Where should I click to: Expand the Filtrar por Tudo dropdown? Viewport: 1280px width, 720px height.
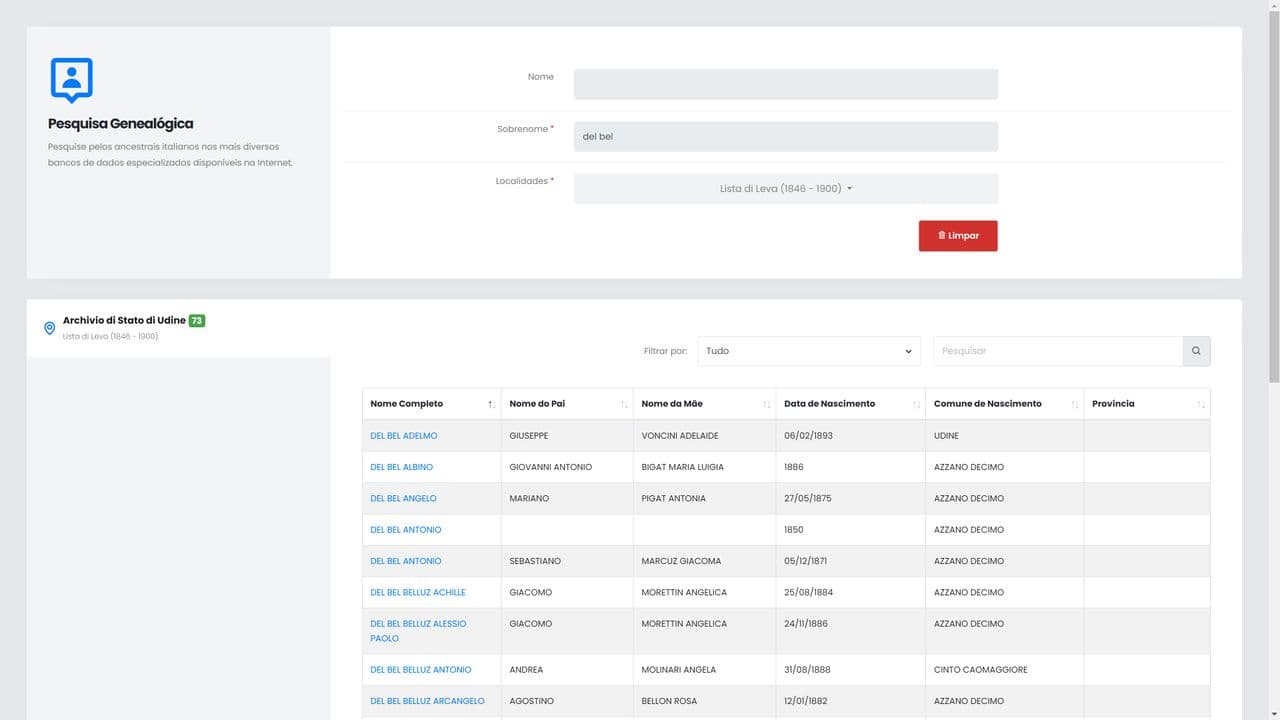808,351
